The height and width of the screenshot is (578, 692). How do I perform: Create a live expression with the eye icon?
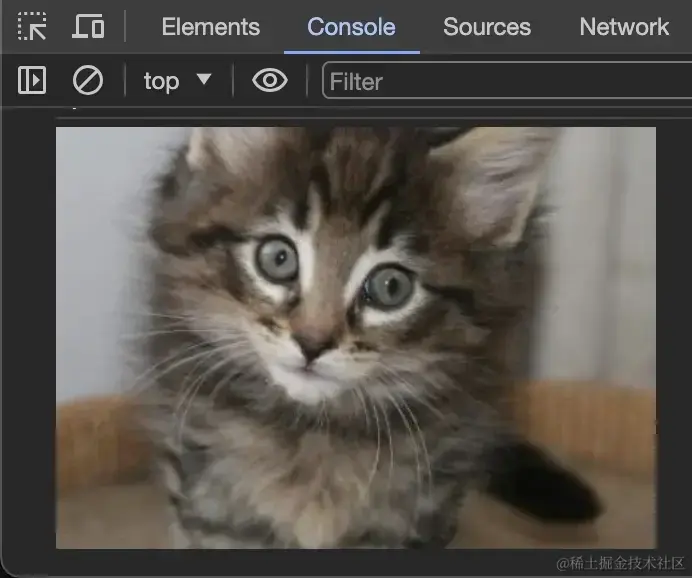click(270, 80)
